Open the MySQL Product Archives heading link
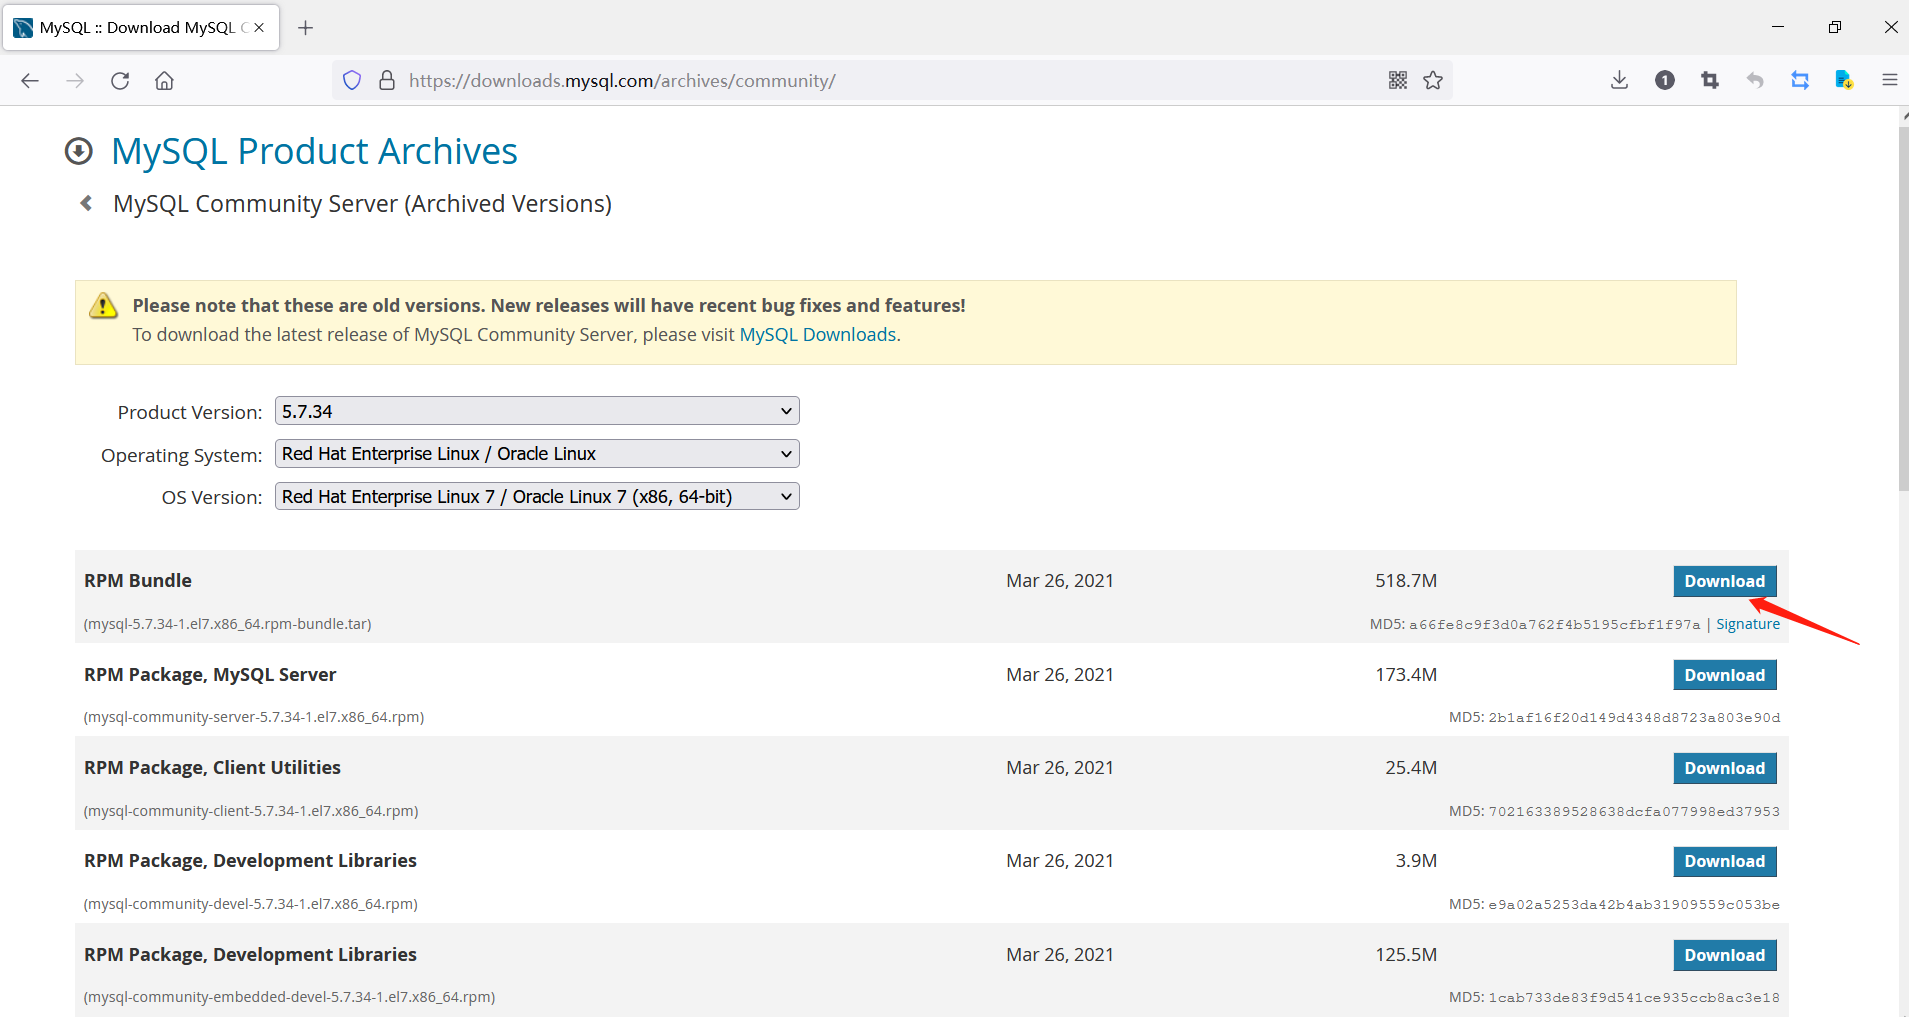The image size is (1909, 1017). (x=314, y=151)
